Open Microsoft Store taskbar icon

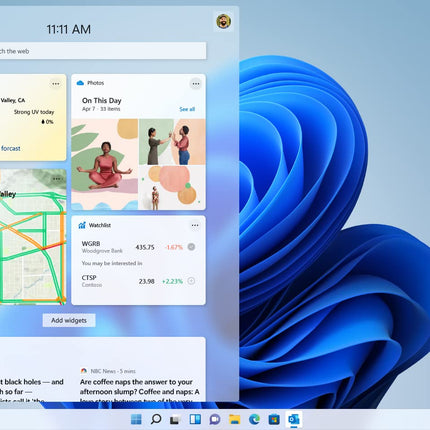pos(274,419)
